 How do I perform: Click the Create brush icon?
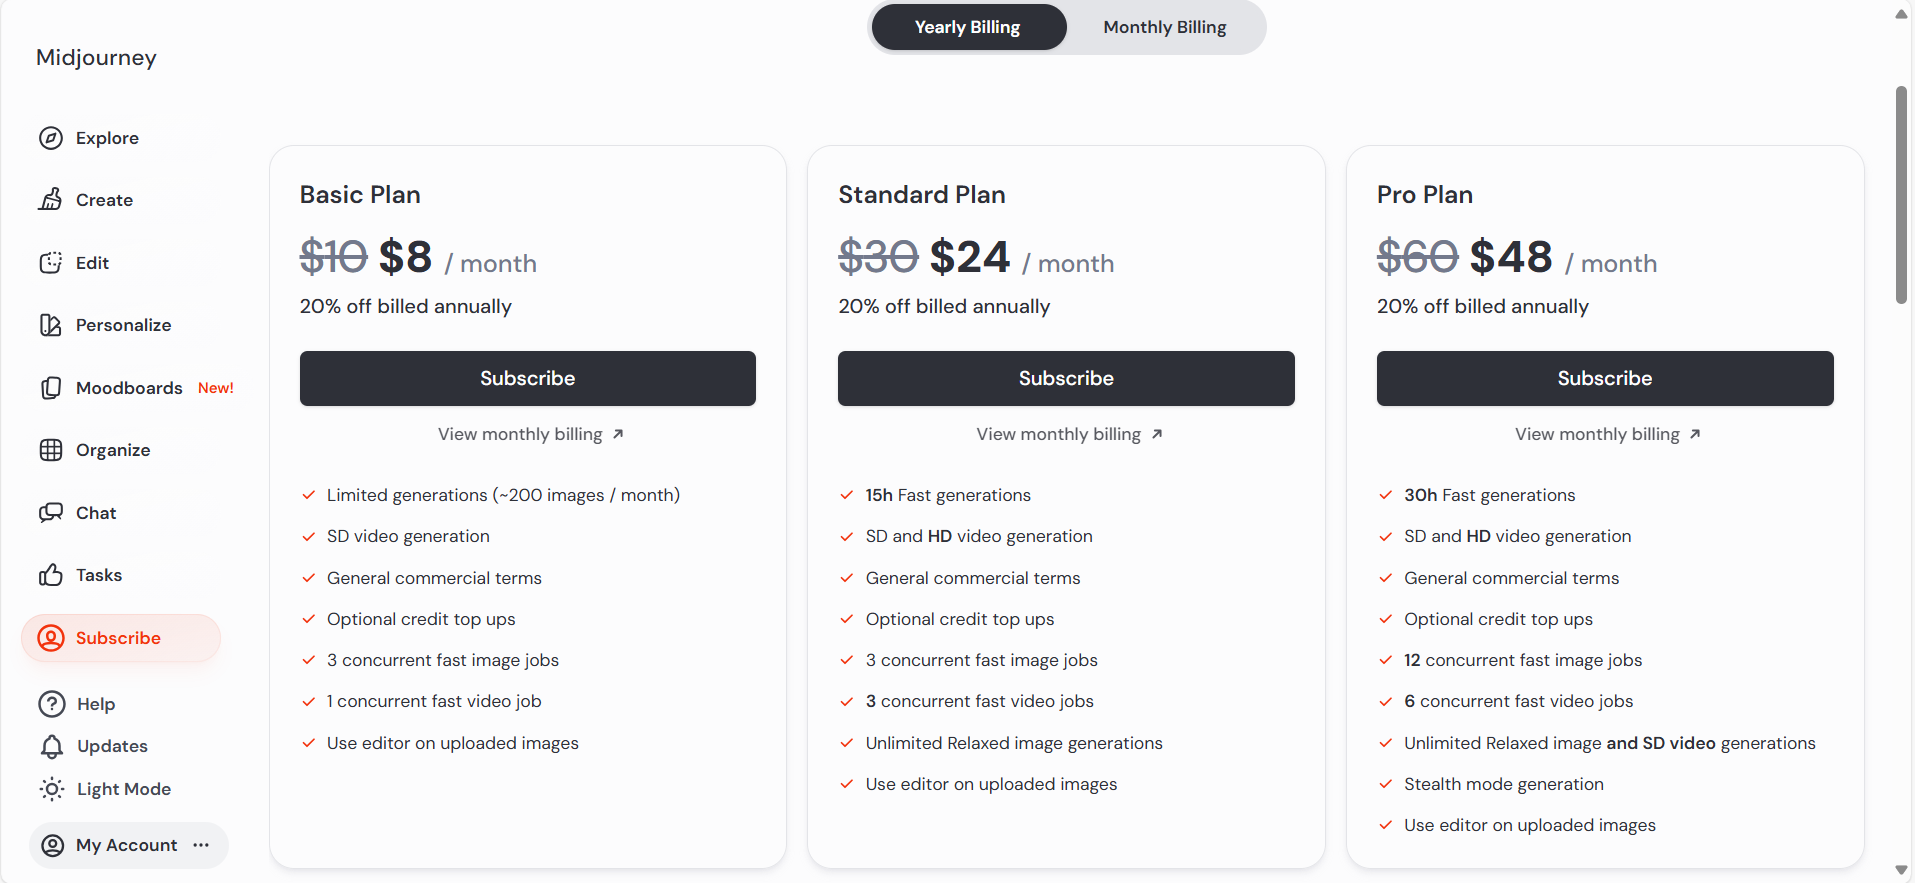pos(51,200)
